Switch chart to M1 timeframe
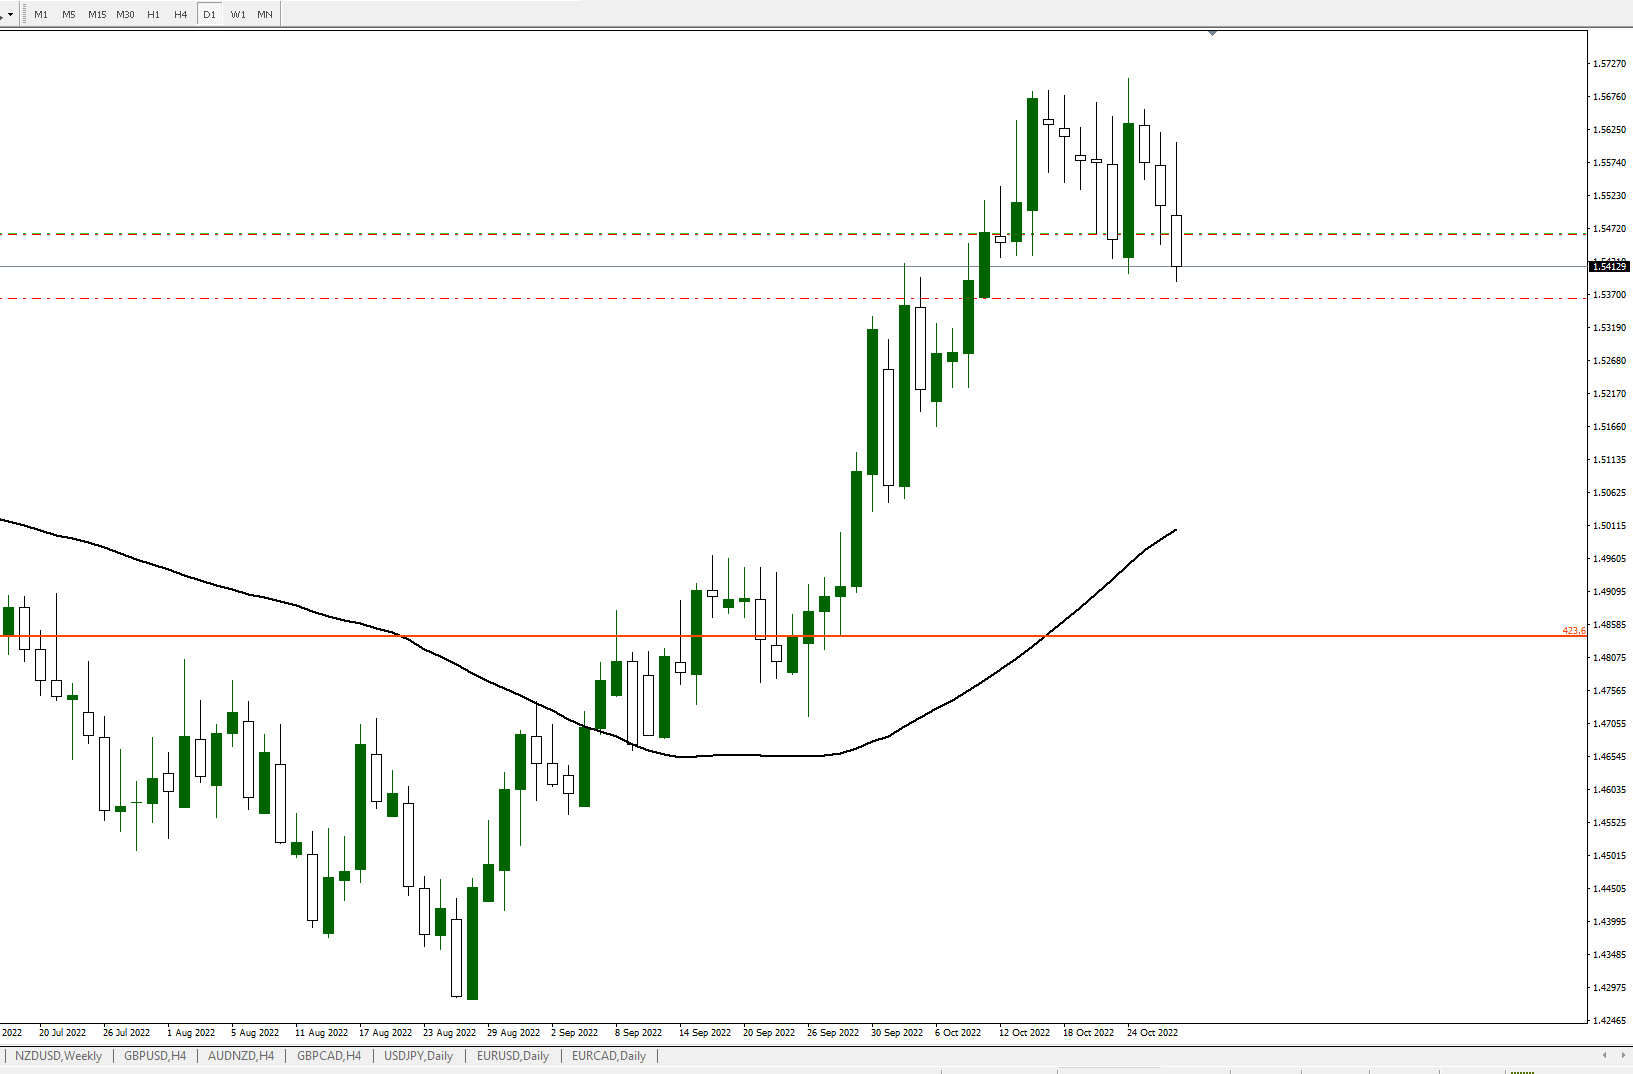Image resolution: width=1633 pixels, height=1074 pixels. click(41, 14)
